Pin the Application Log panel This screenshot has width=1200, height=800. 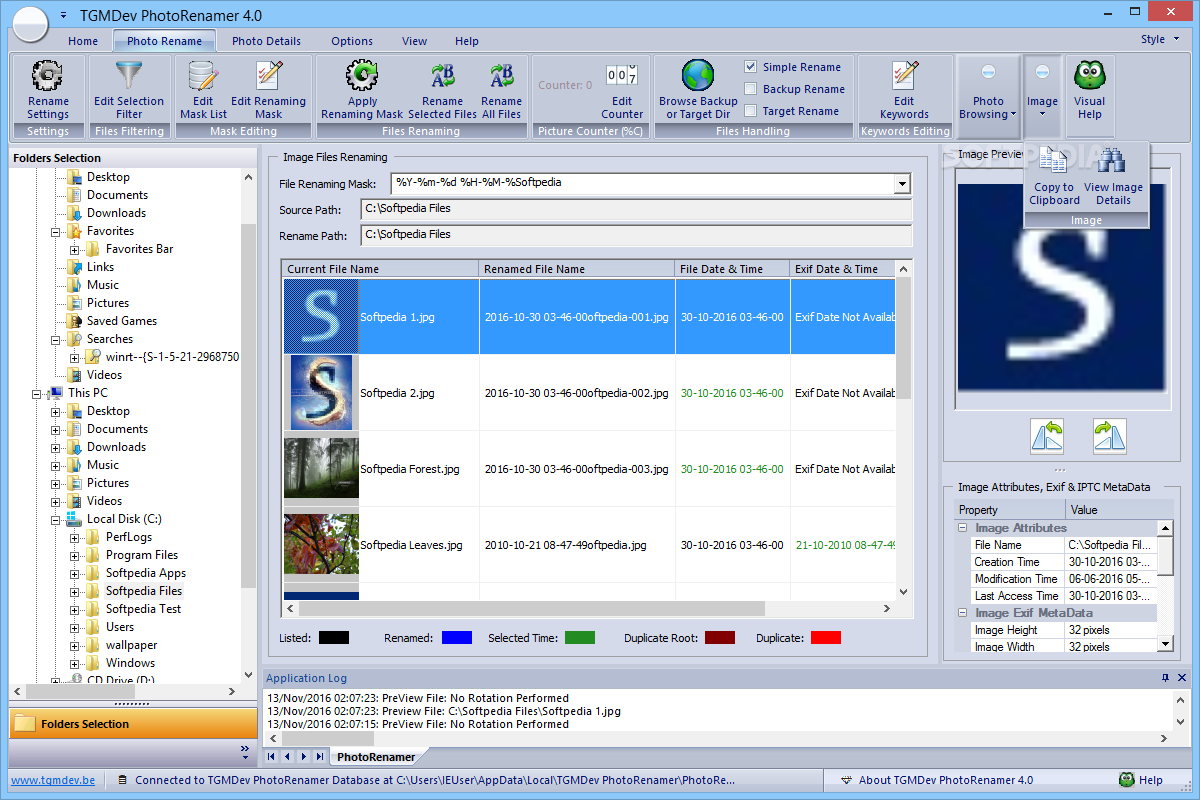(x=1165, y=678)
